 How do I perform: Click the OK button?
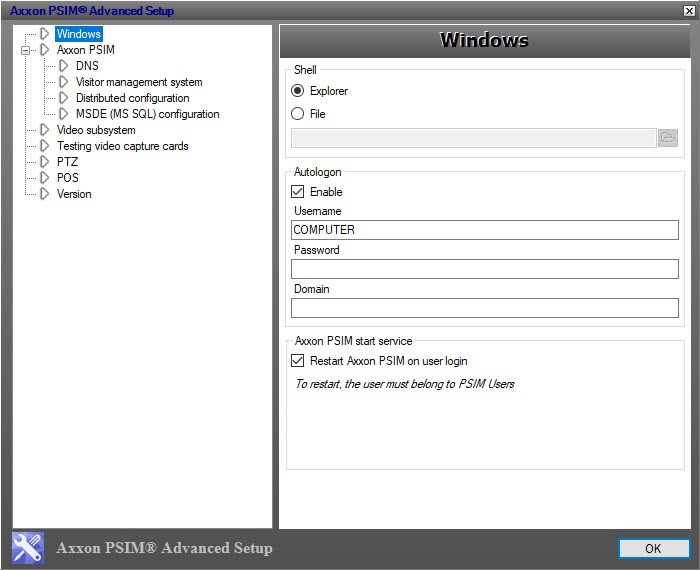pyautogui.click(x=654, y=548)
